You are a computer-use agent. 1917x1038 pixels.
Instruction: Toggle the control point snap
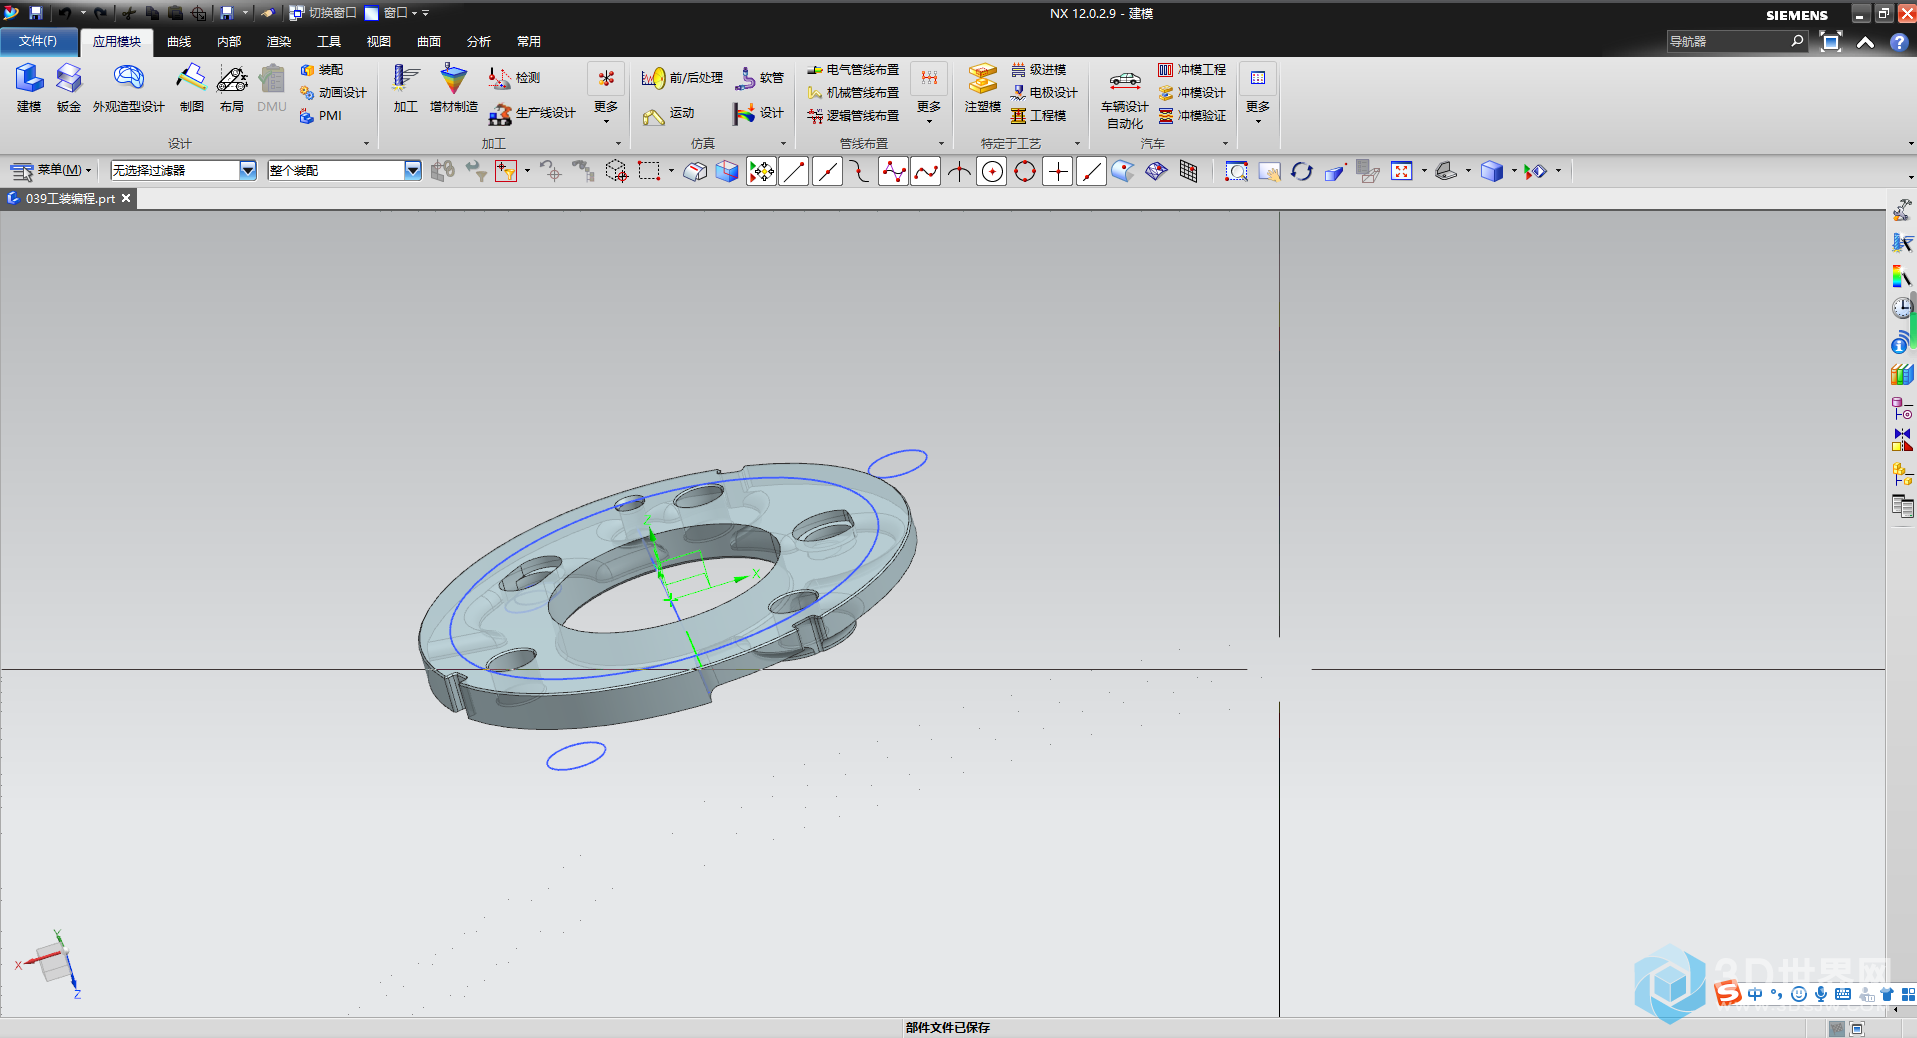(x=860, y=172)
